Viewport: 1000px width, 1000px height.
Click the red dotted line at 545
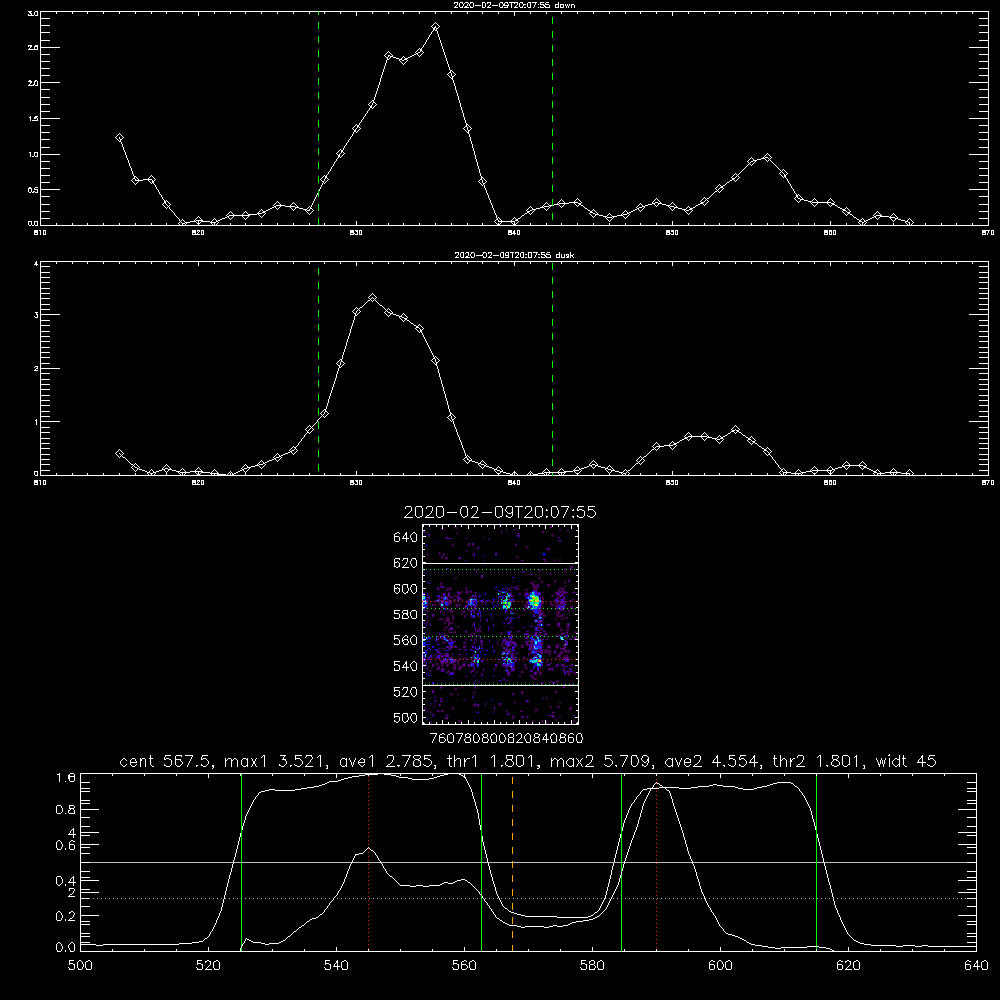(369, 862)
